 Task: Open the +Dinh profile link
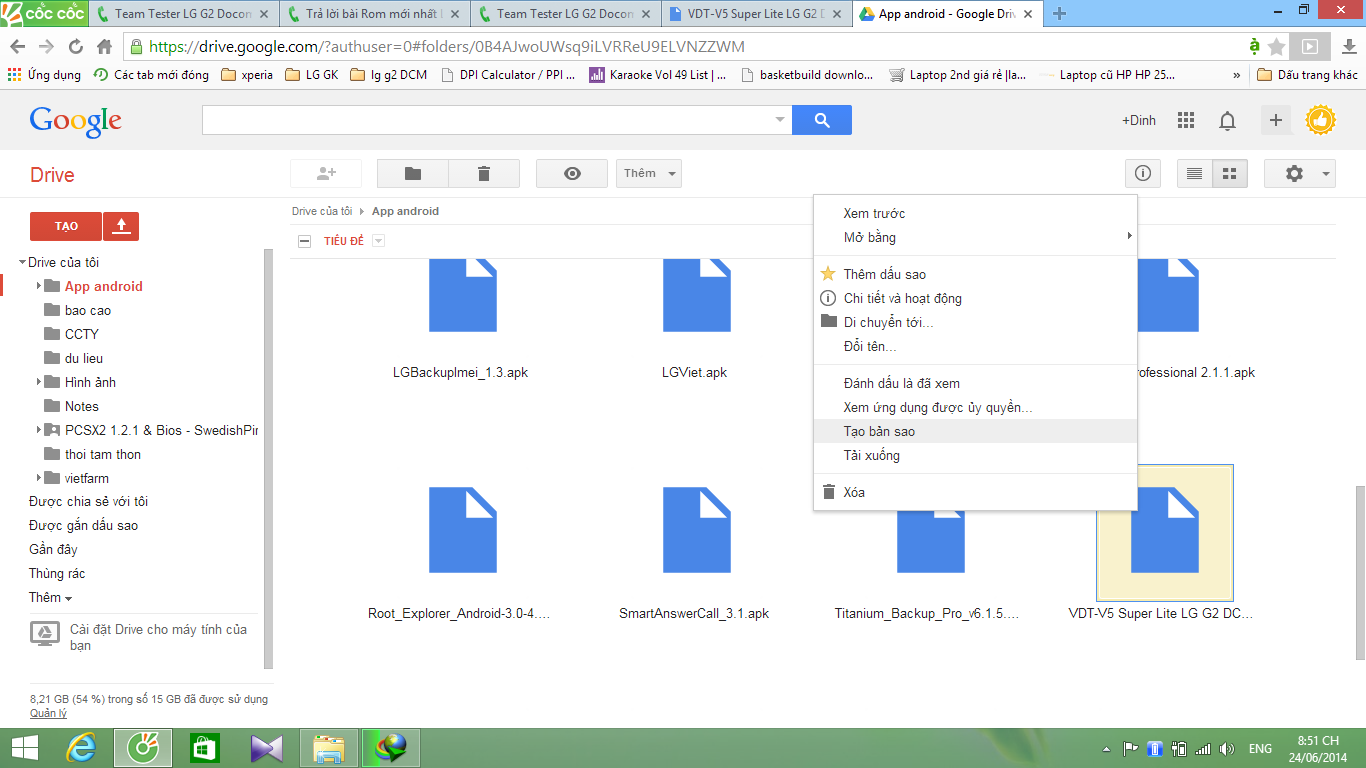coord(1139,120)
